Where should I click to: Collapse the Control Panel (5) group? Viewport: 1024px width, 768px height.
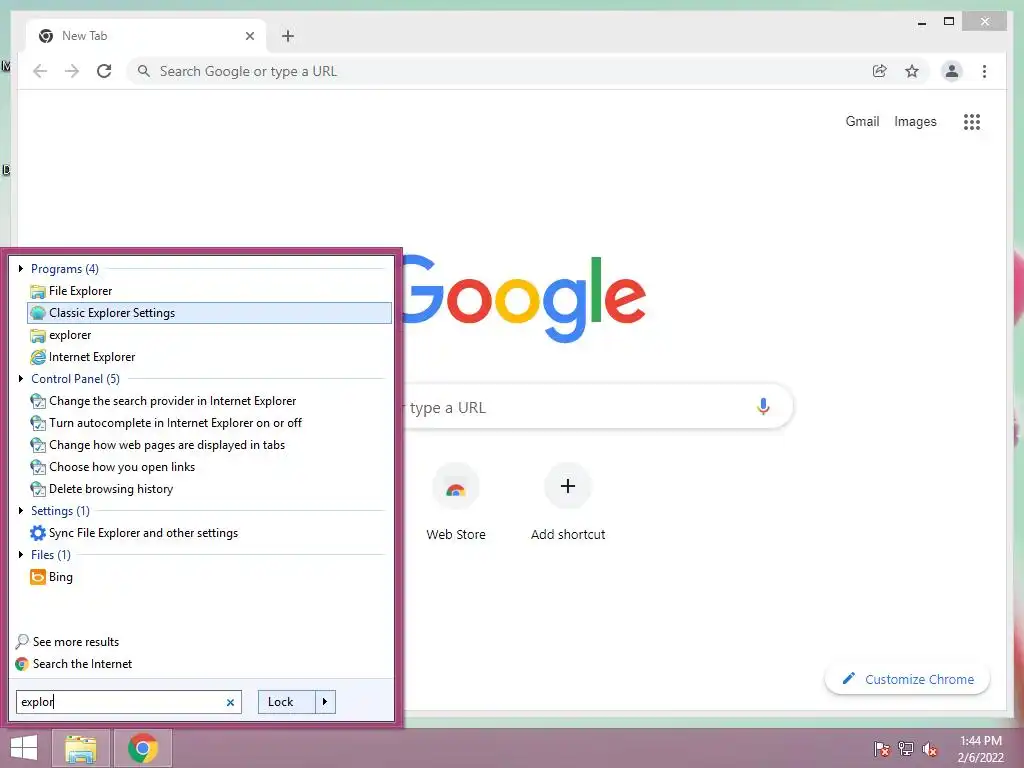point(21,379)
